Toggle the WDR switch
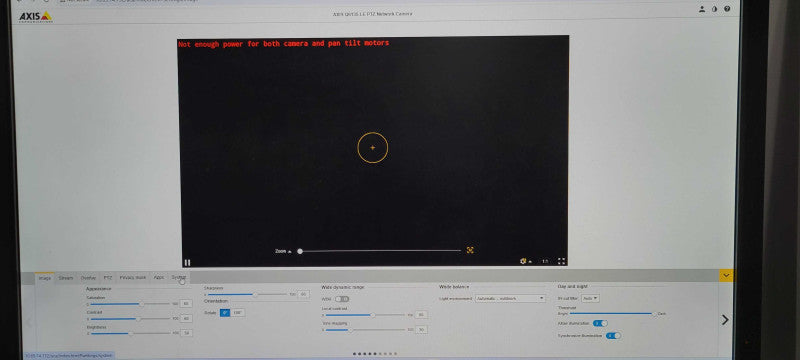 click(342, 299)
